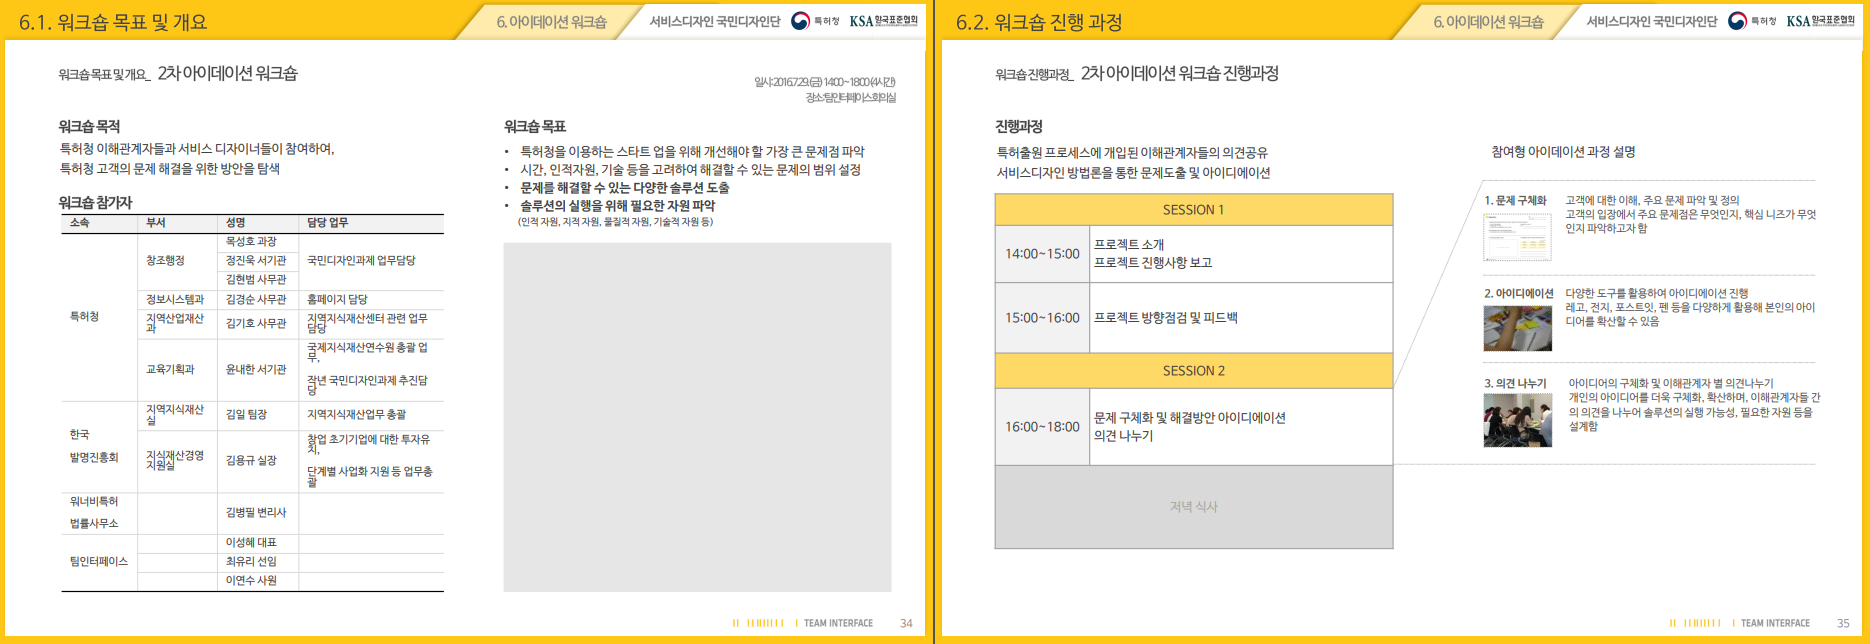Select the 6. 아이데이션 워크숍 tab on slide 6.1
Screen dimensions: 1870x644
click(x=551, y=22)
